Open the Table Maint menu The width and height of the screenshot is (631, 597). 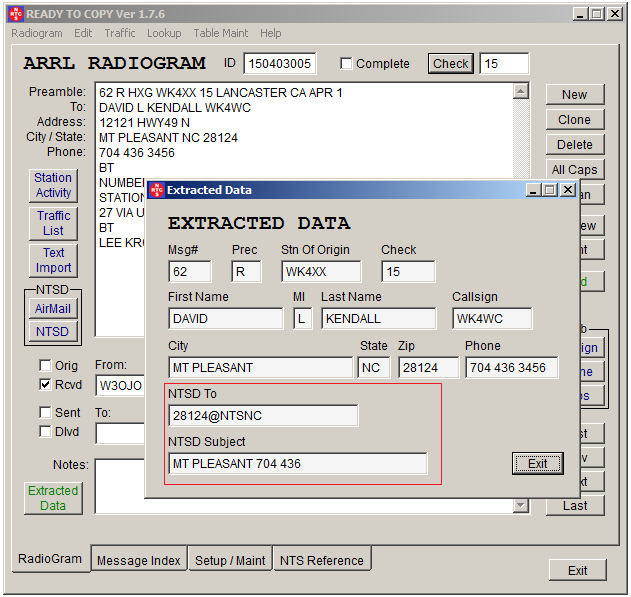[x=221, y=33]
